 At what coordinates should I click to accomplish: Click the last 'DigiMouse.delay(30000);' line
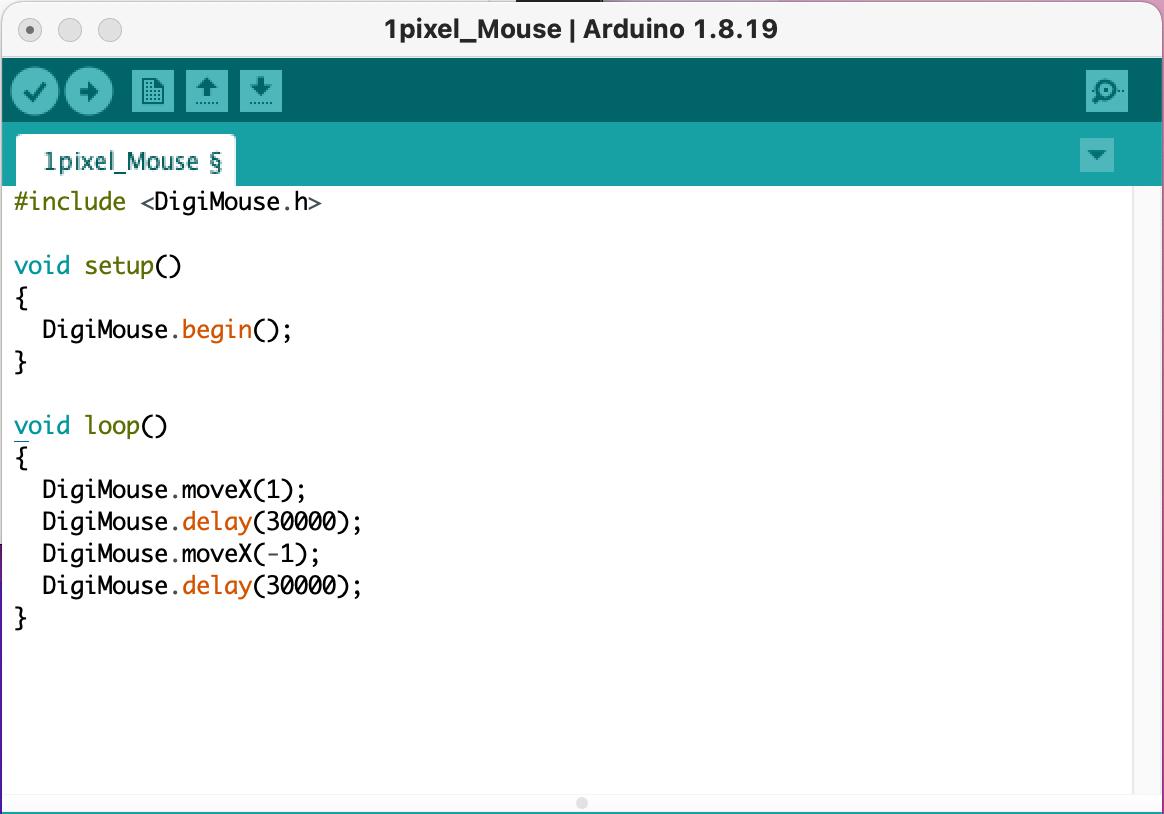(202, 585)
